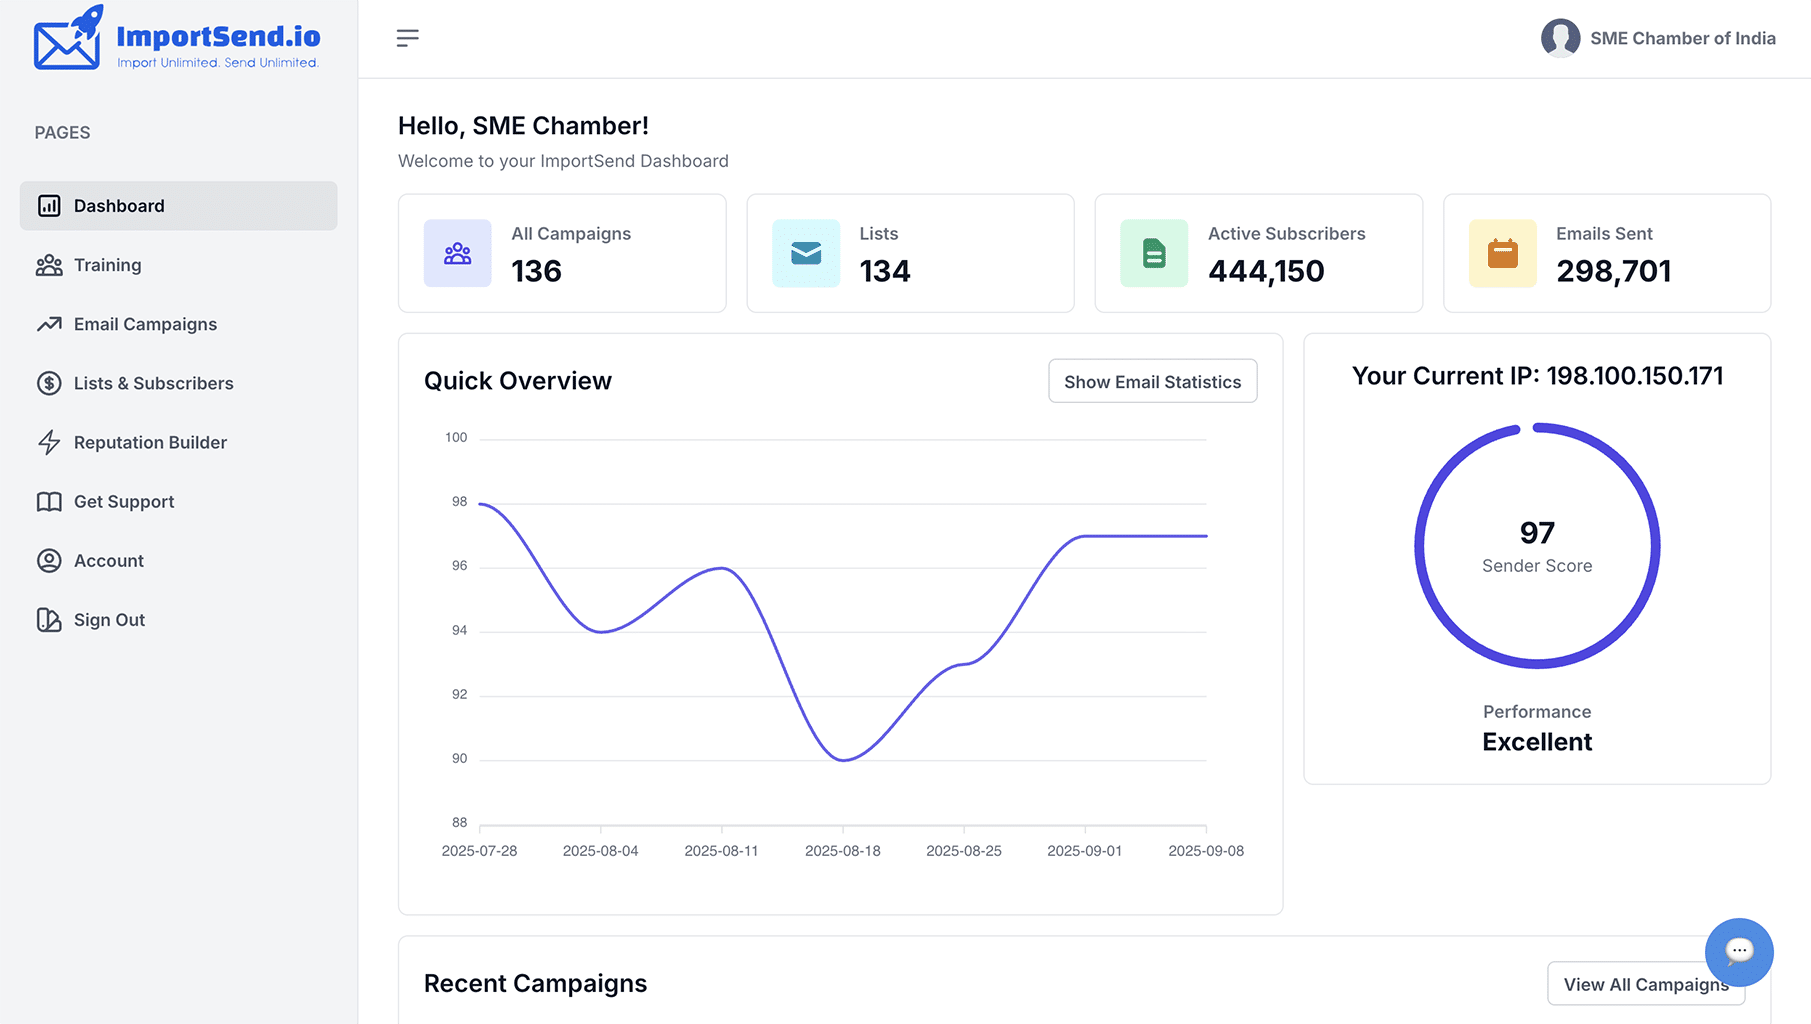Click the Lists blue envelope icon
The image size is (1811, 1024).
pyautogui.click(x=806, y=253)
